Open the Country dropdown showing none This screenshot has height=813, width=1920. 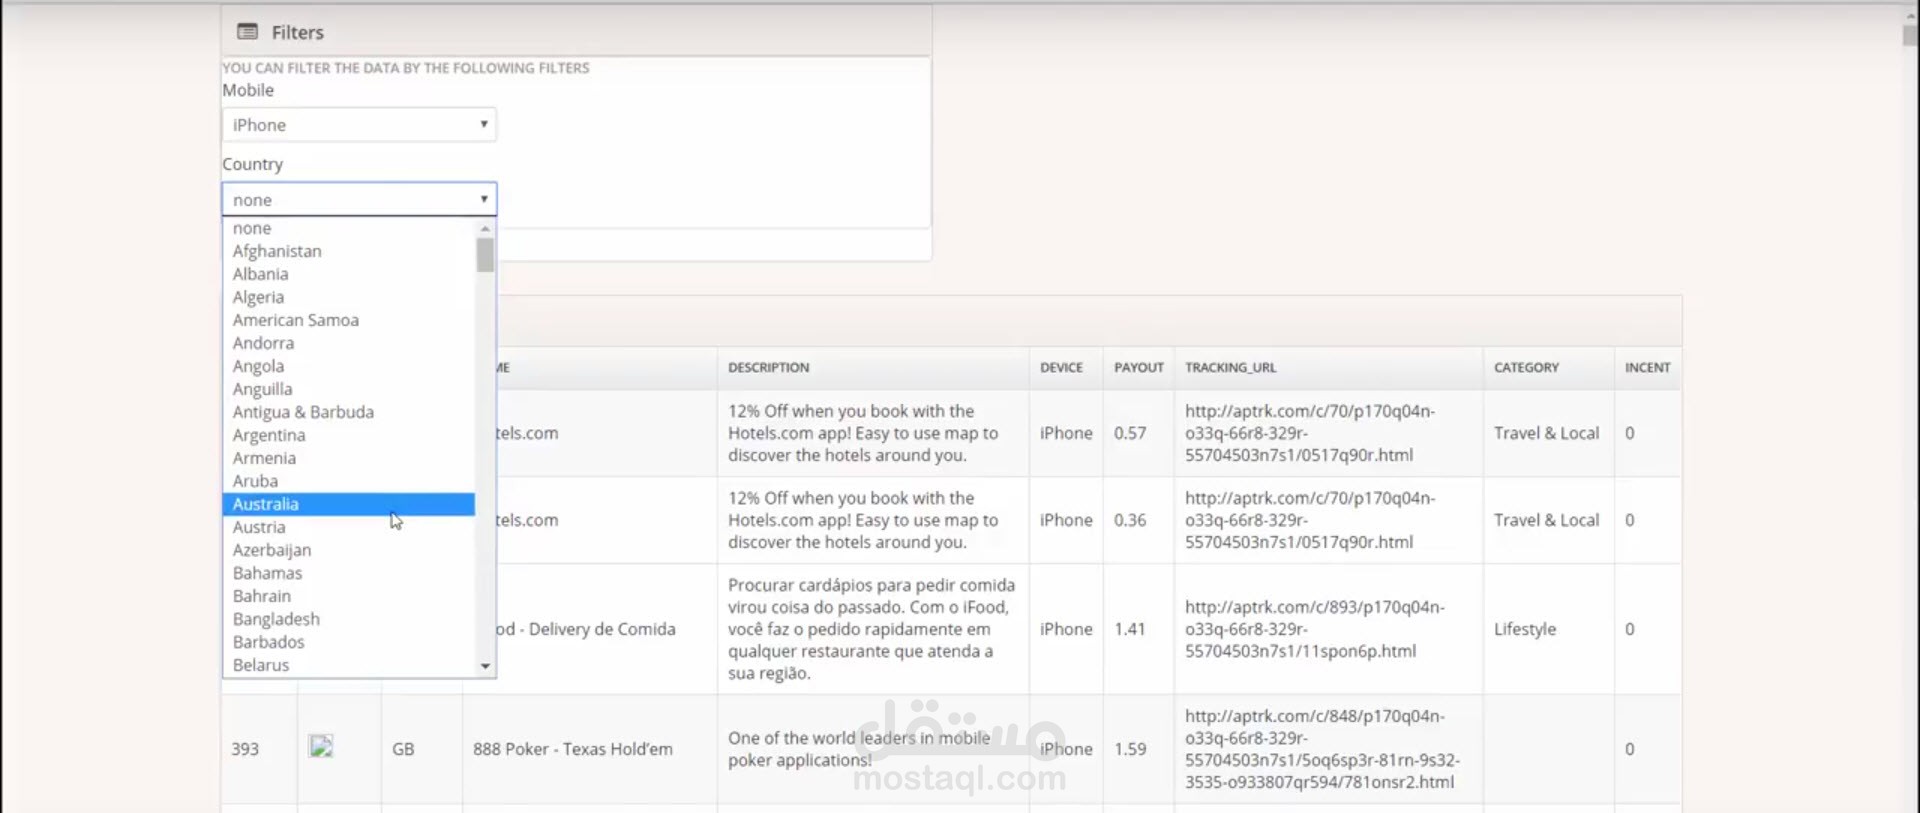[359, 200]
